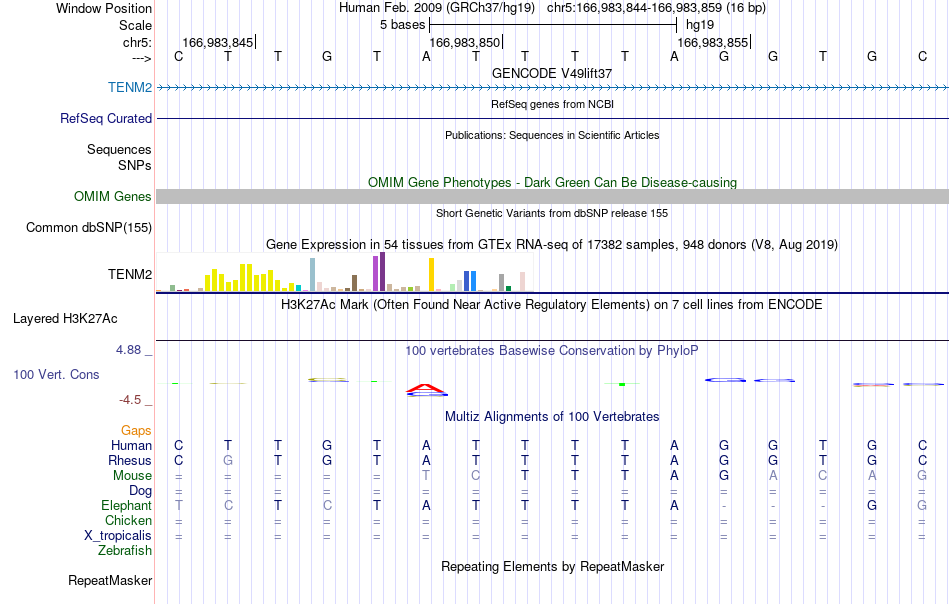Screen dimensions: 950x604
Task: Click the TENM2 GENCODE track label
Action: pos(130,87)
